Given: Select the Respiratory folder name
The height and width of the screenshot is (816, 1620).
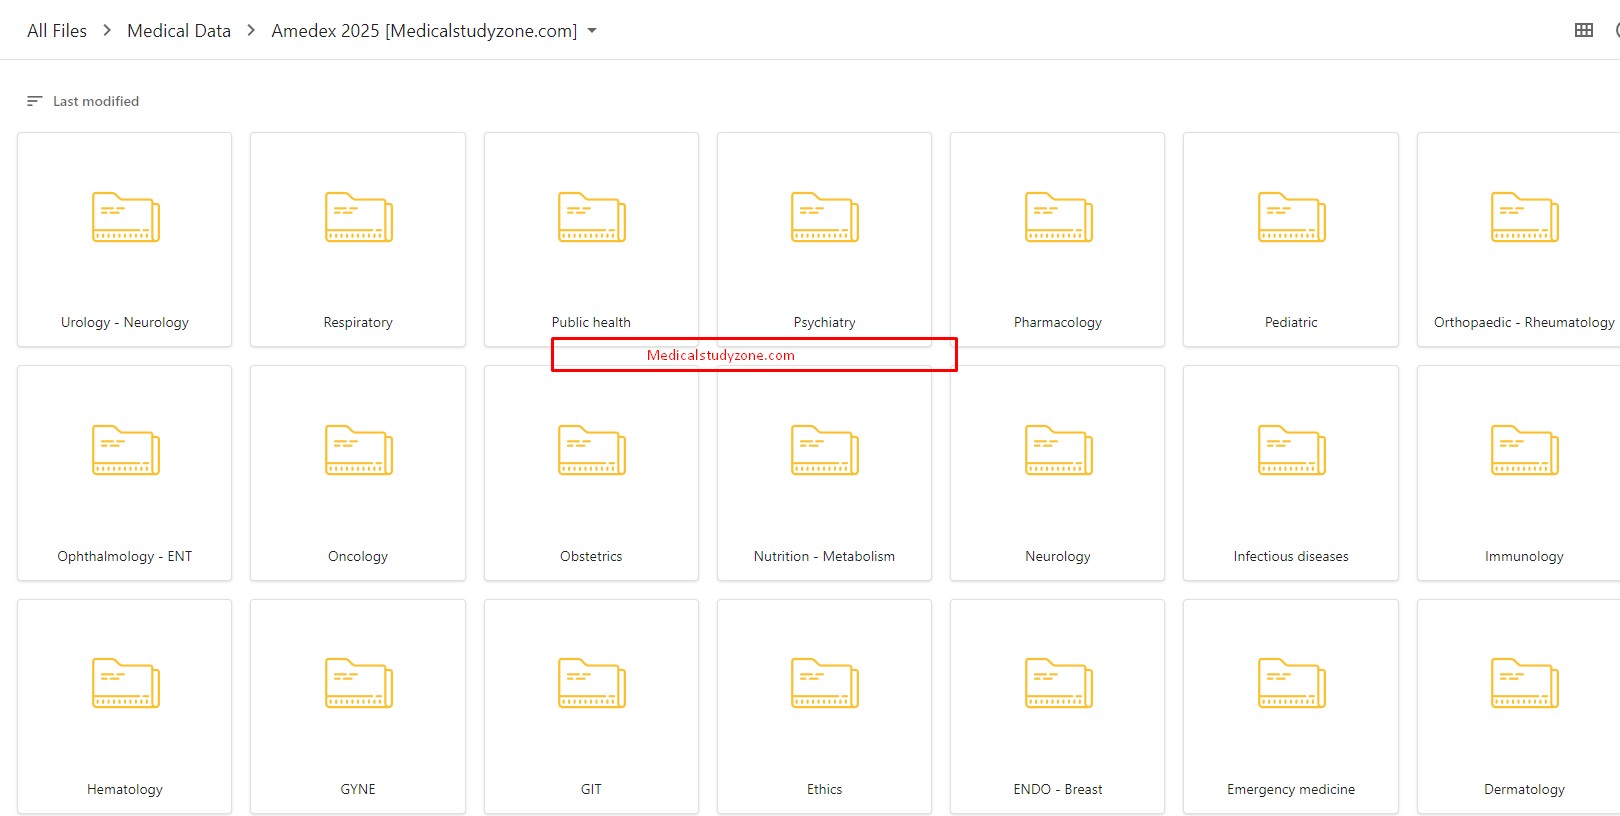Looking at the screenshot, I should (x=358, y=322).
